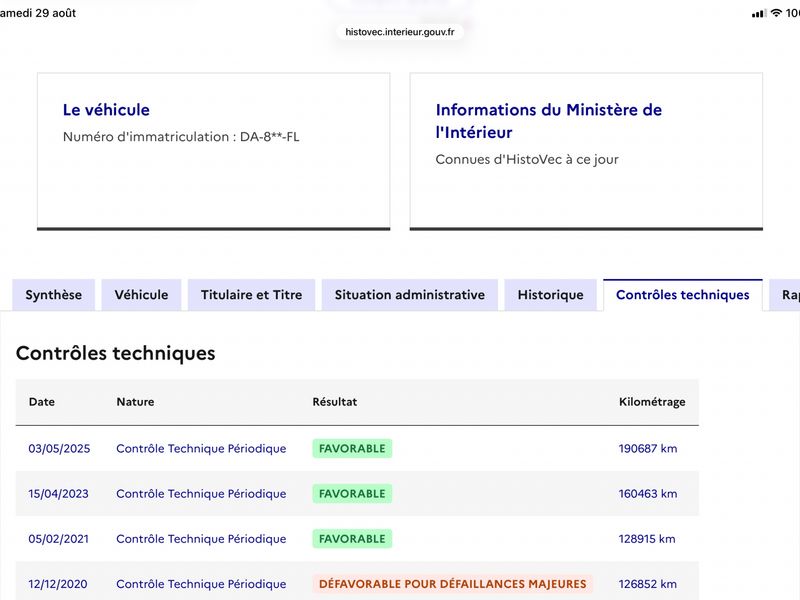Click the DÉFAVORABLE POUR DÉFAILLANCES MAJEURES badge
Screen dimensions: 800x600
[x=453, y=584]
